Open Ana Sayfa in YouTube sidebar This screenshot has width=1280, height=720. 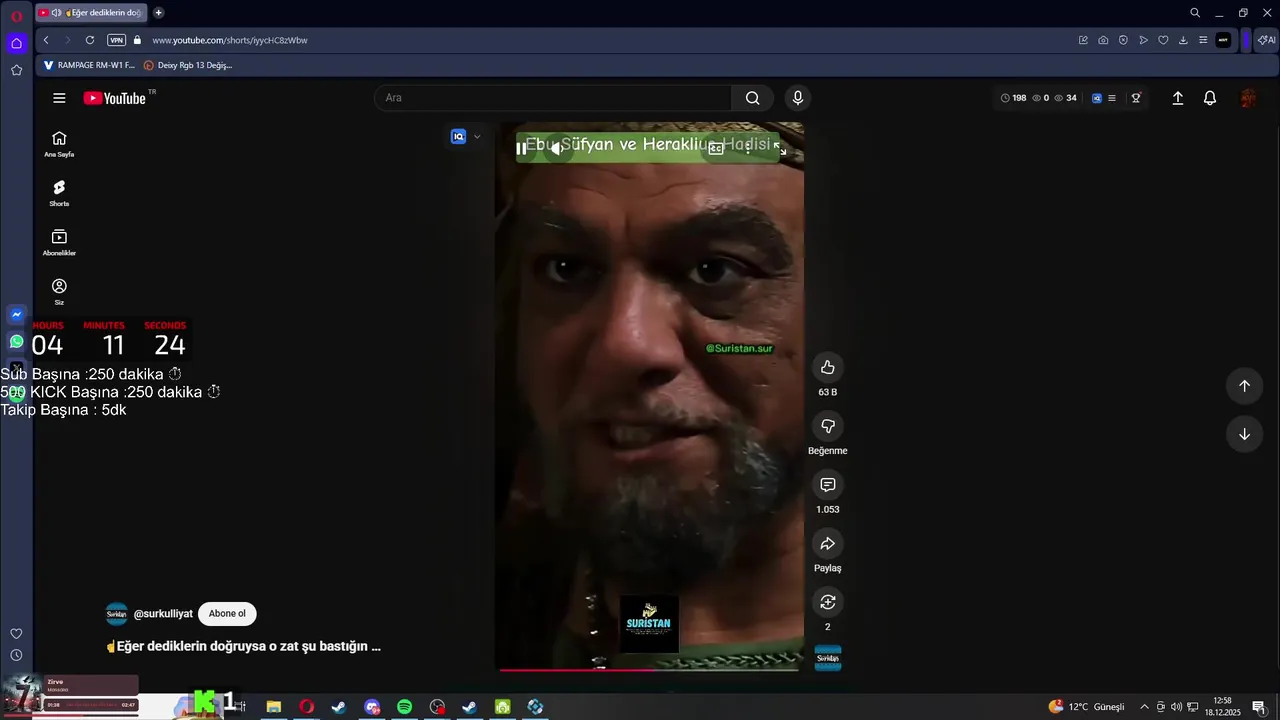click(59, 144)
